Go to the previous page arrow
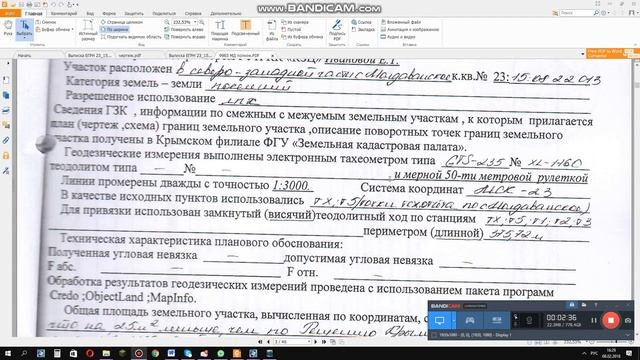This screenshot has height=360, width=640. click(268, 342)
